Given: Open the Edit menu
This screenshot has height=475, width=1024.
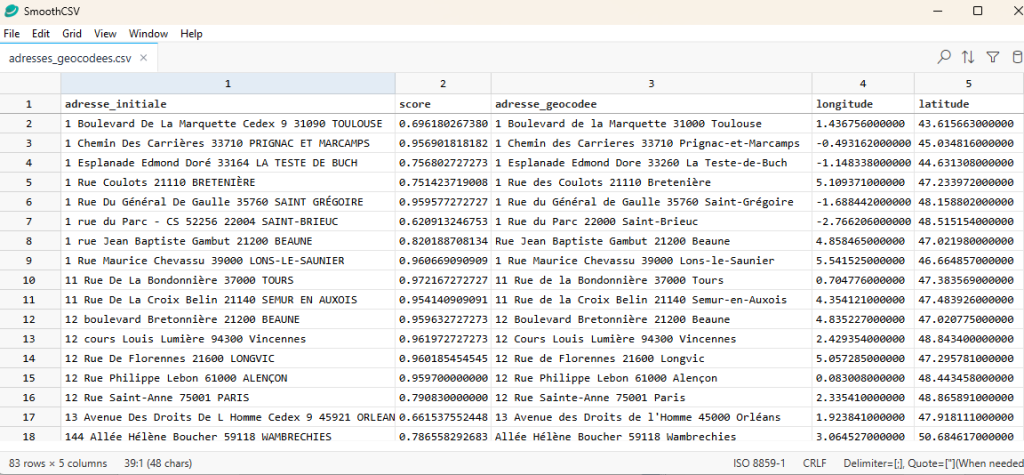Looking at the screenshot, I should pyautogui.click(x=41, y=34).
